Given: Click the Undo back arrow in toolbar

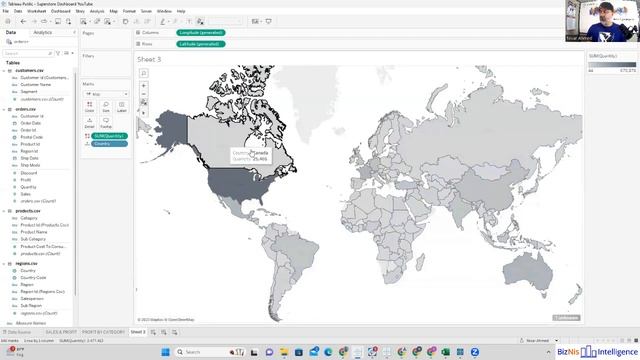Looking at the screenshot, I should coord(23,21).
